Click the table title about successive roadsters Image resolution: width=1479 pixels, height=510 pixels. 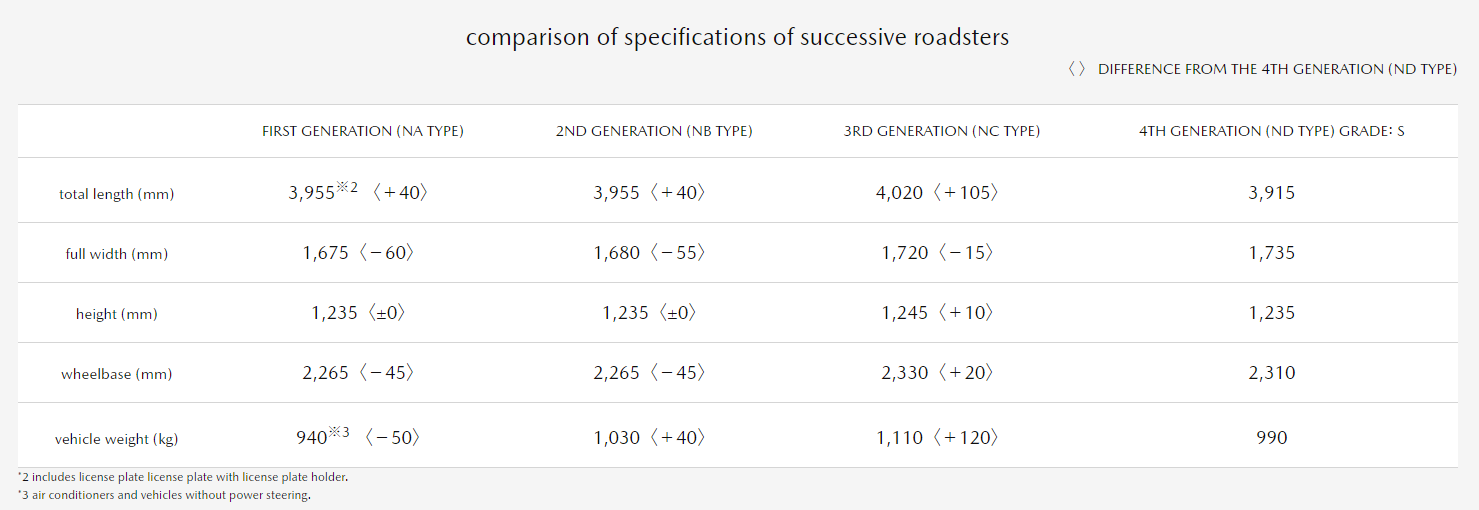click(737, 38)
